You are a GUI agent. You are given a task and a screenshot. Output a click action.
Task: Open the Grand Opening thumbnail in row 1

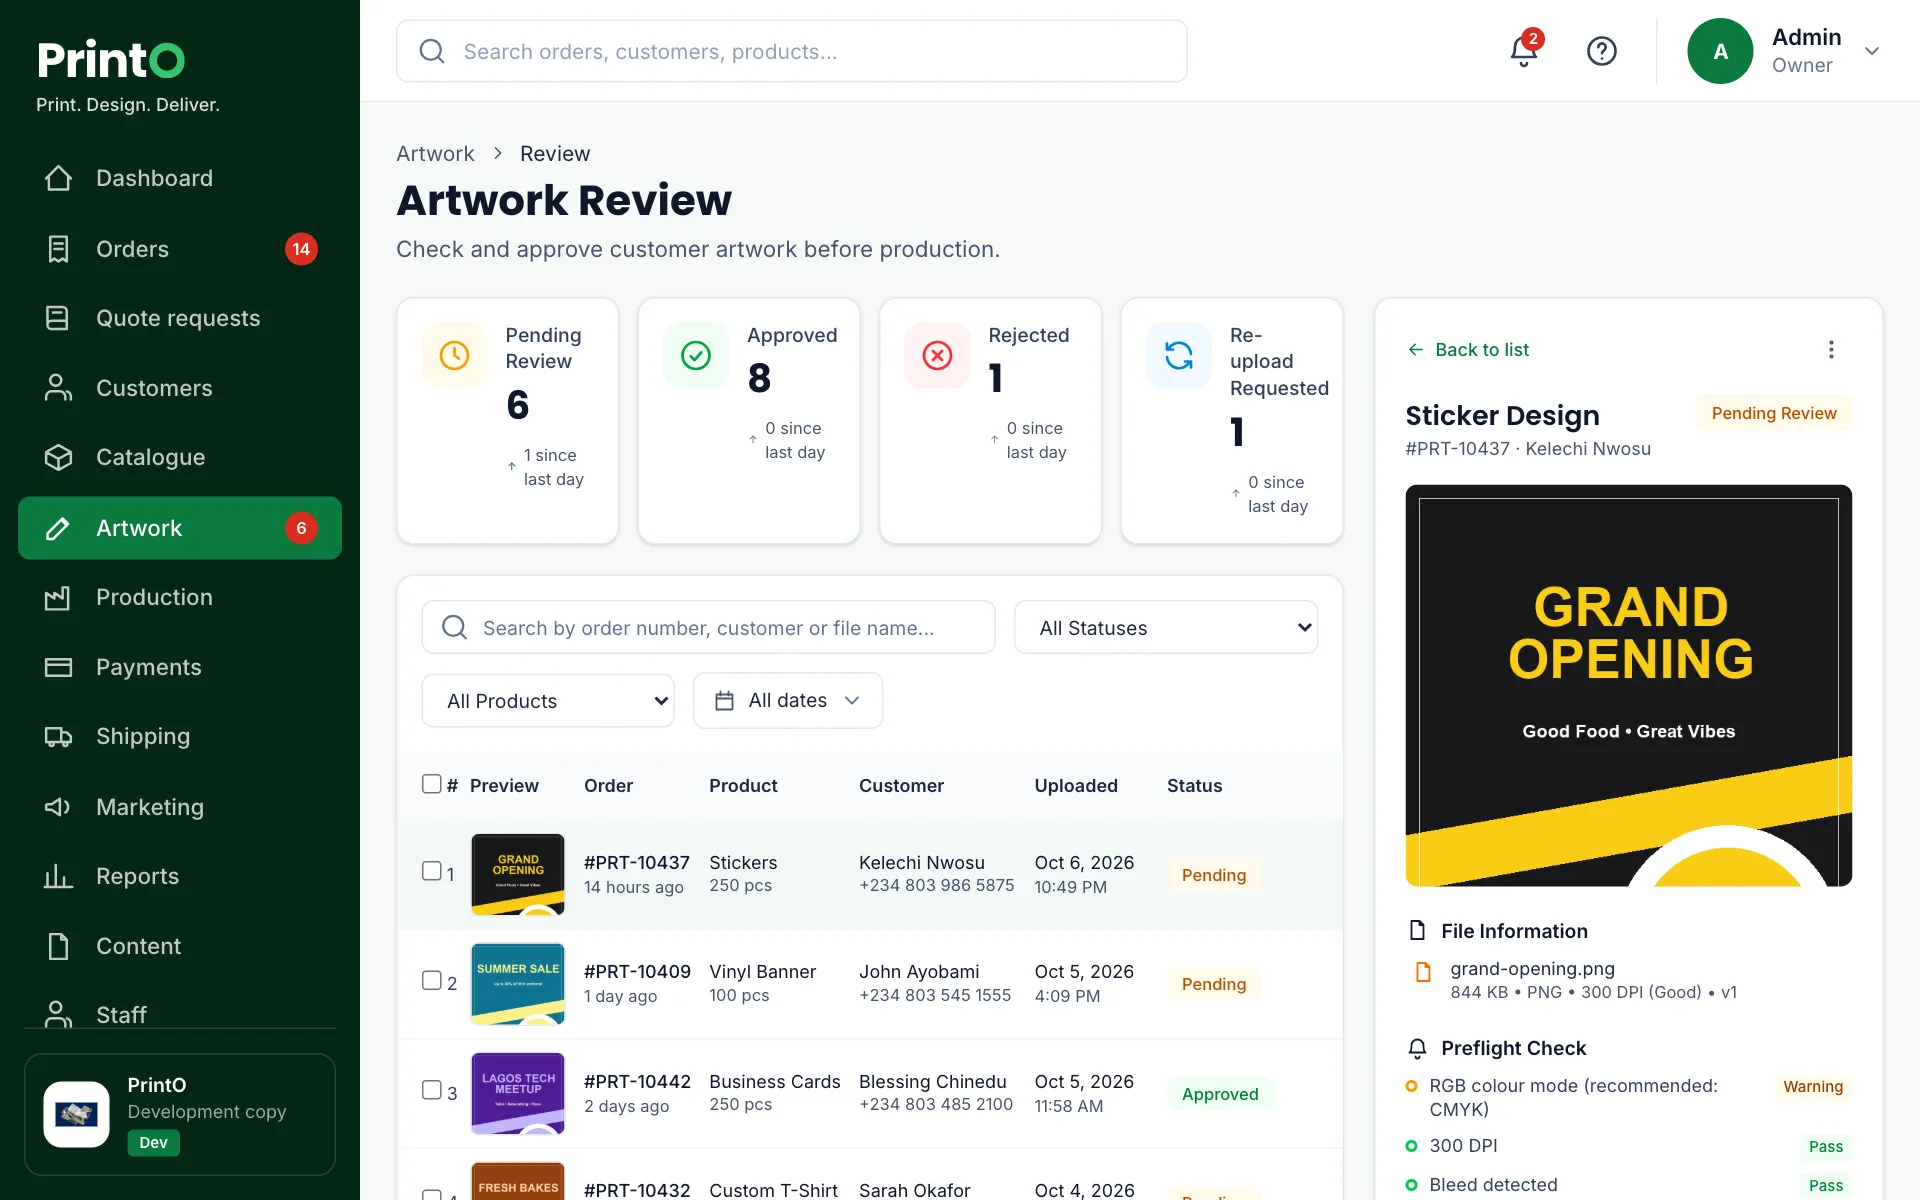point(518,874)
